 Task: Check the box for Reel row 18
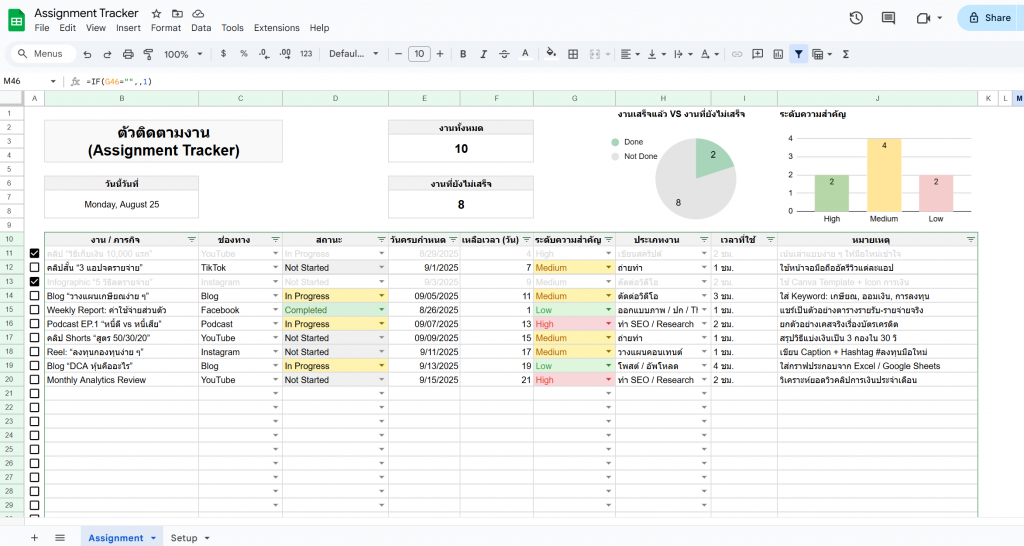(35, 351)
